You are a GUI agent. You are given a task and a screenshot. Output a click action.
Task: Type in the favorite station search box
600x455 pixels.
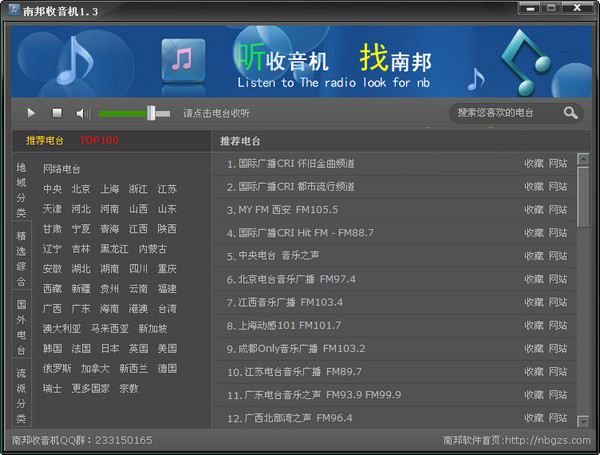[x=505, y=113]
